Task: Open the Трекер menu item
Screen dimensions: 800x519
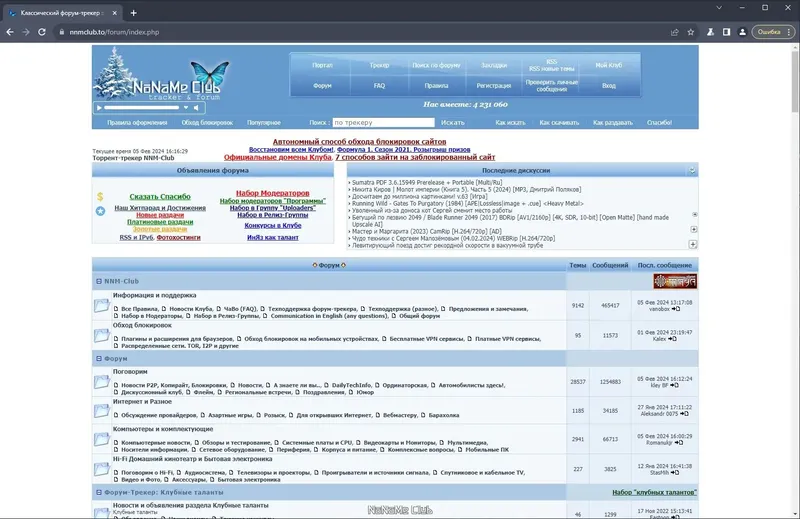Action: click(x=379, y=65)
